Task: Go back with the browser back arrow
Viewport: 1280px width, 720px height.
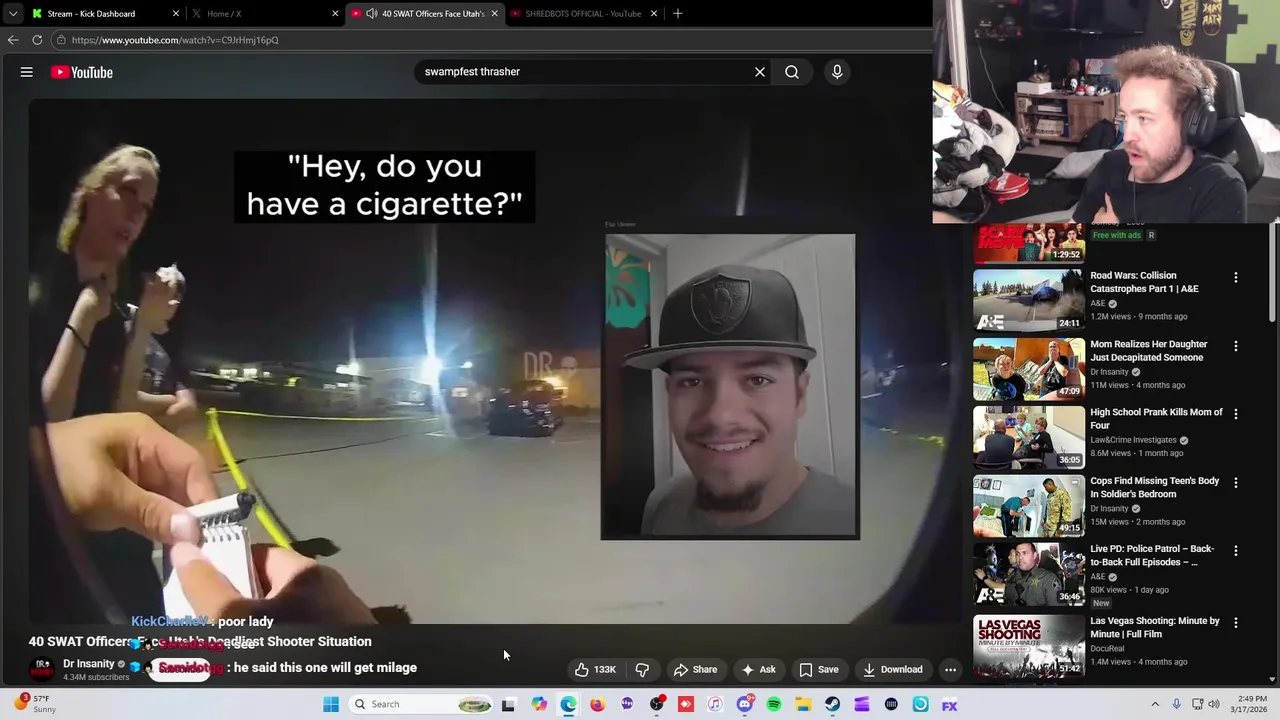Action: [x=13, y=40]
